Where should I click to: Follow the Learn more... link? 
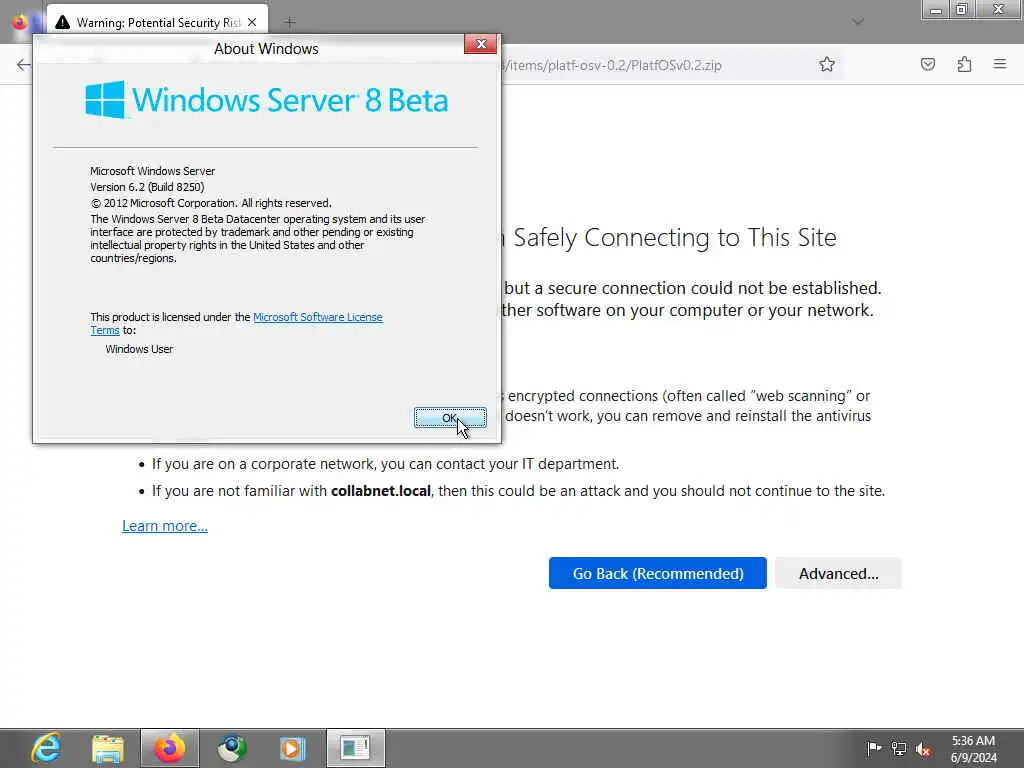[165, 526]
